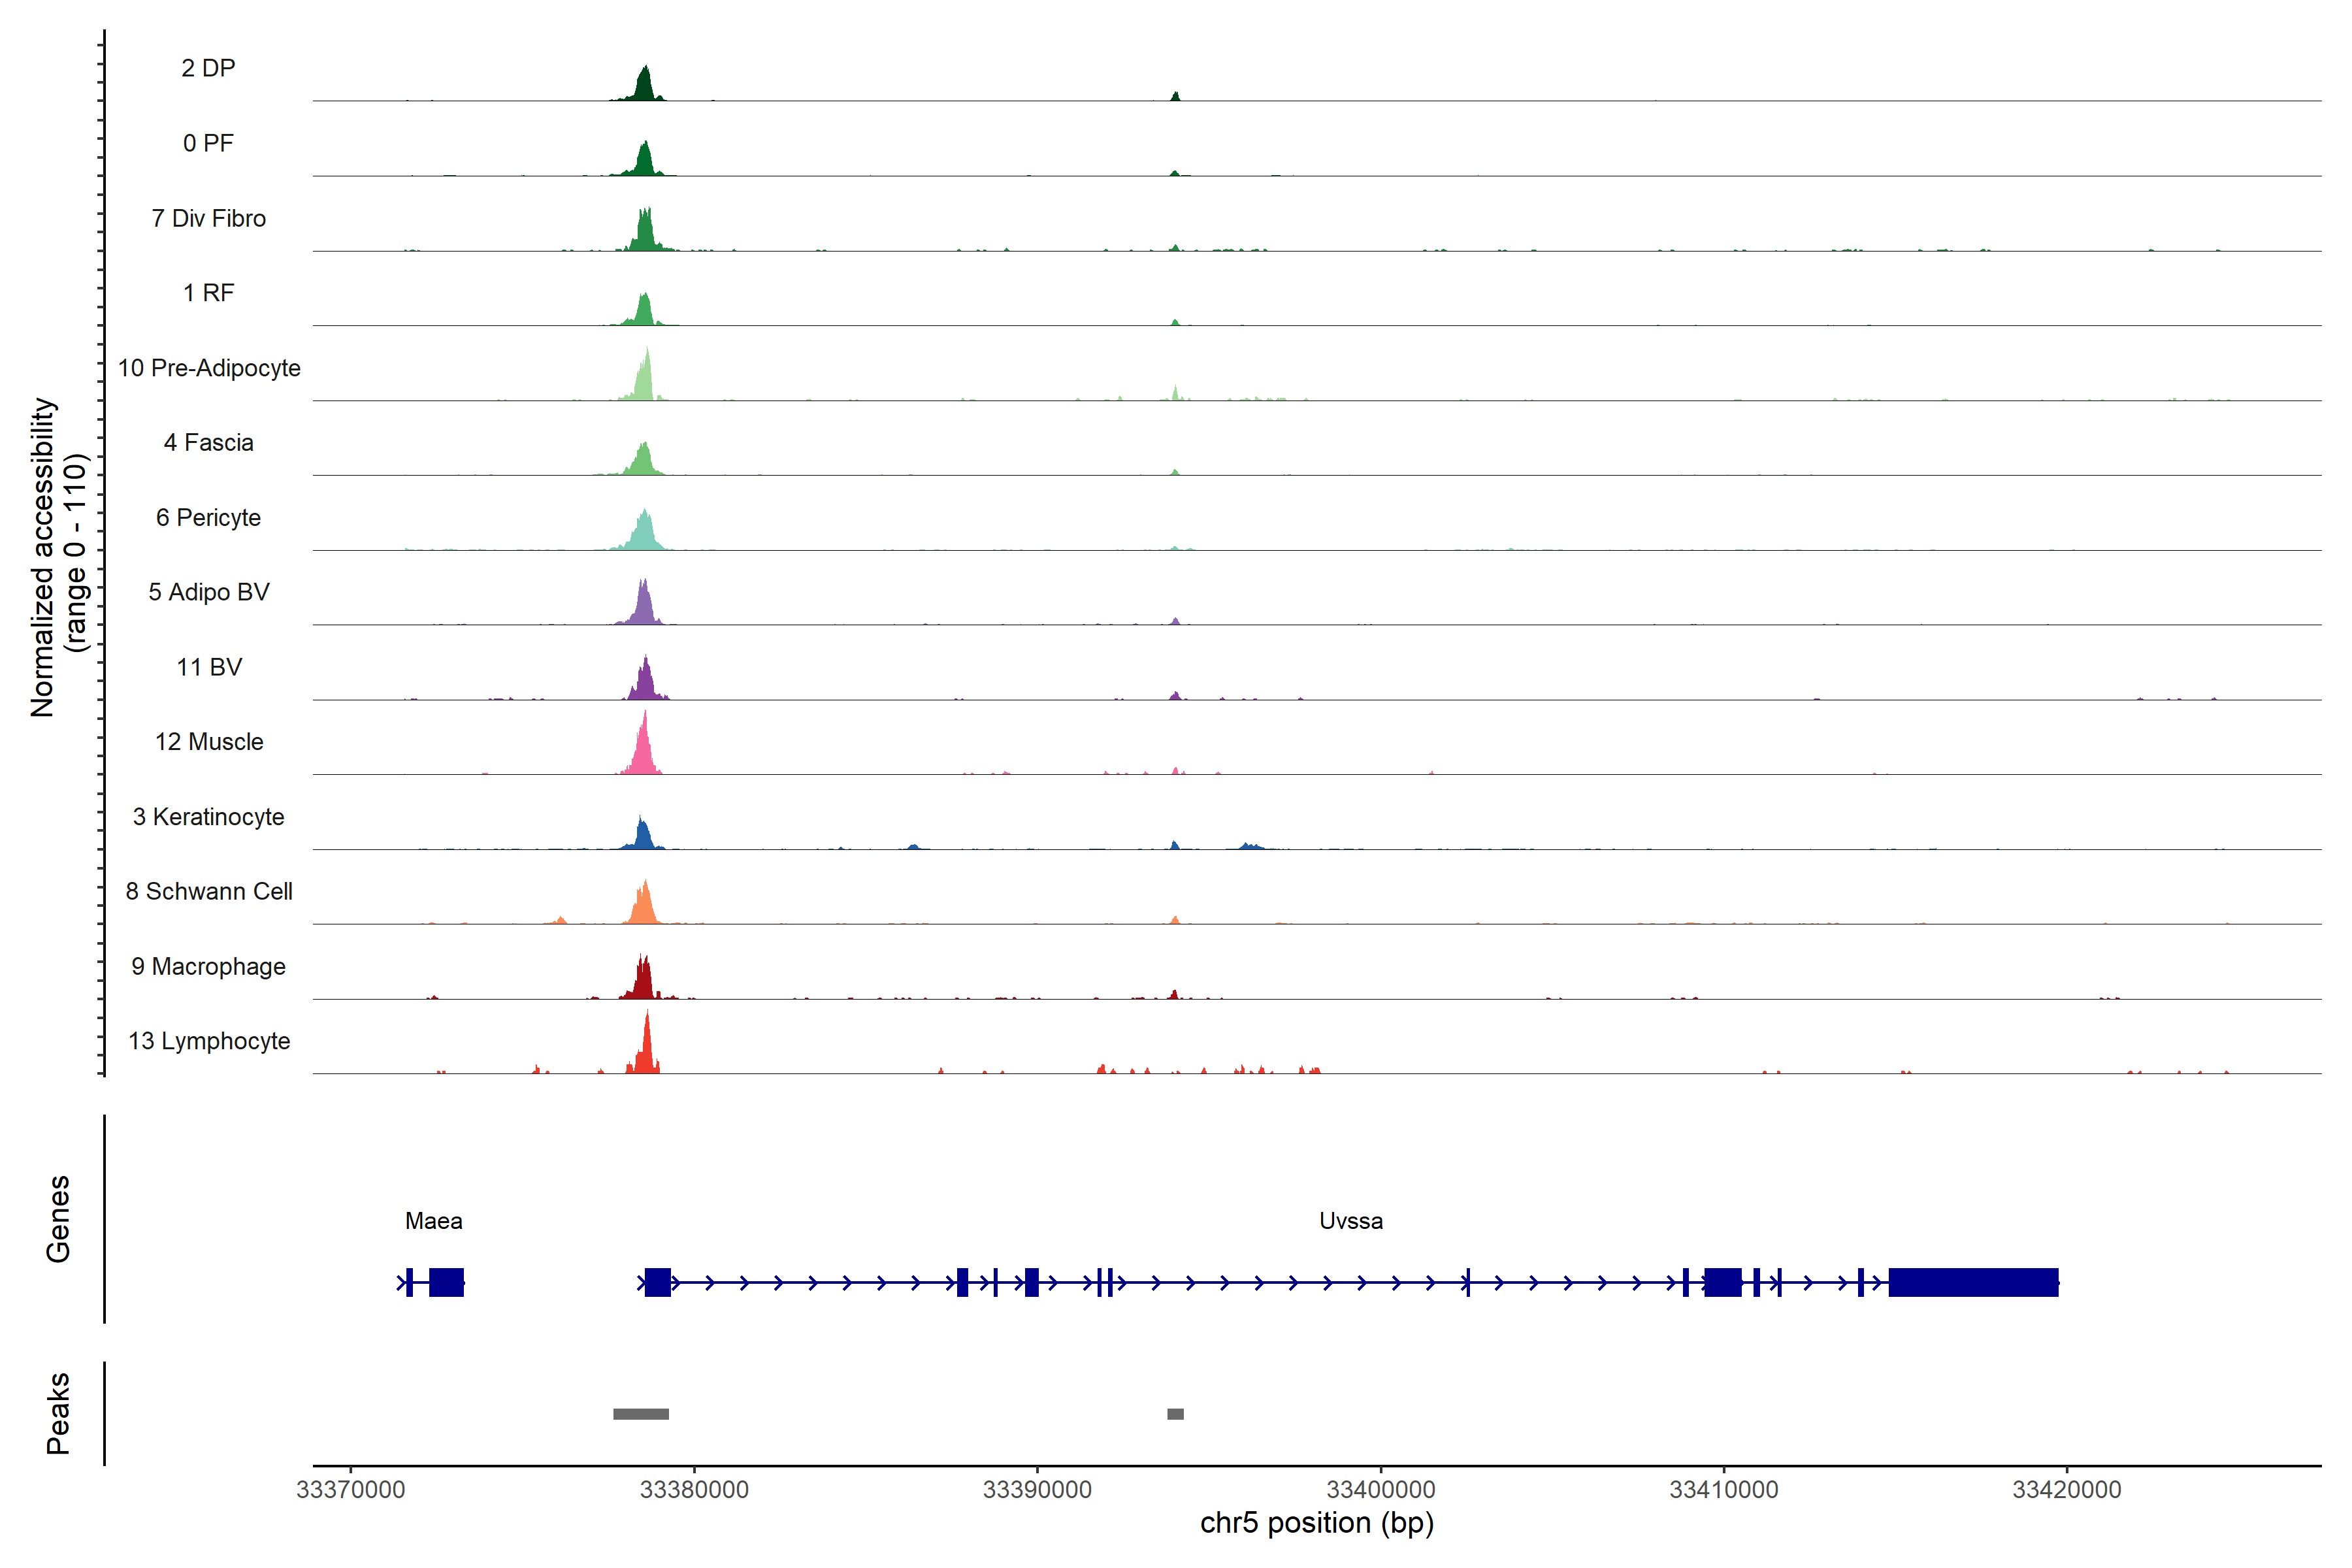The image size is (2352, 1568).
Task: Click the 2 DP track label
Action: 208,68
